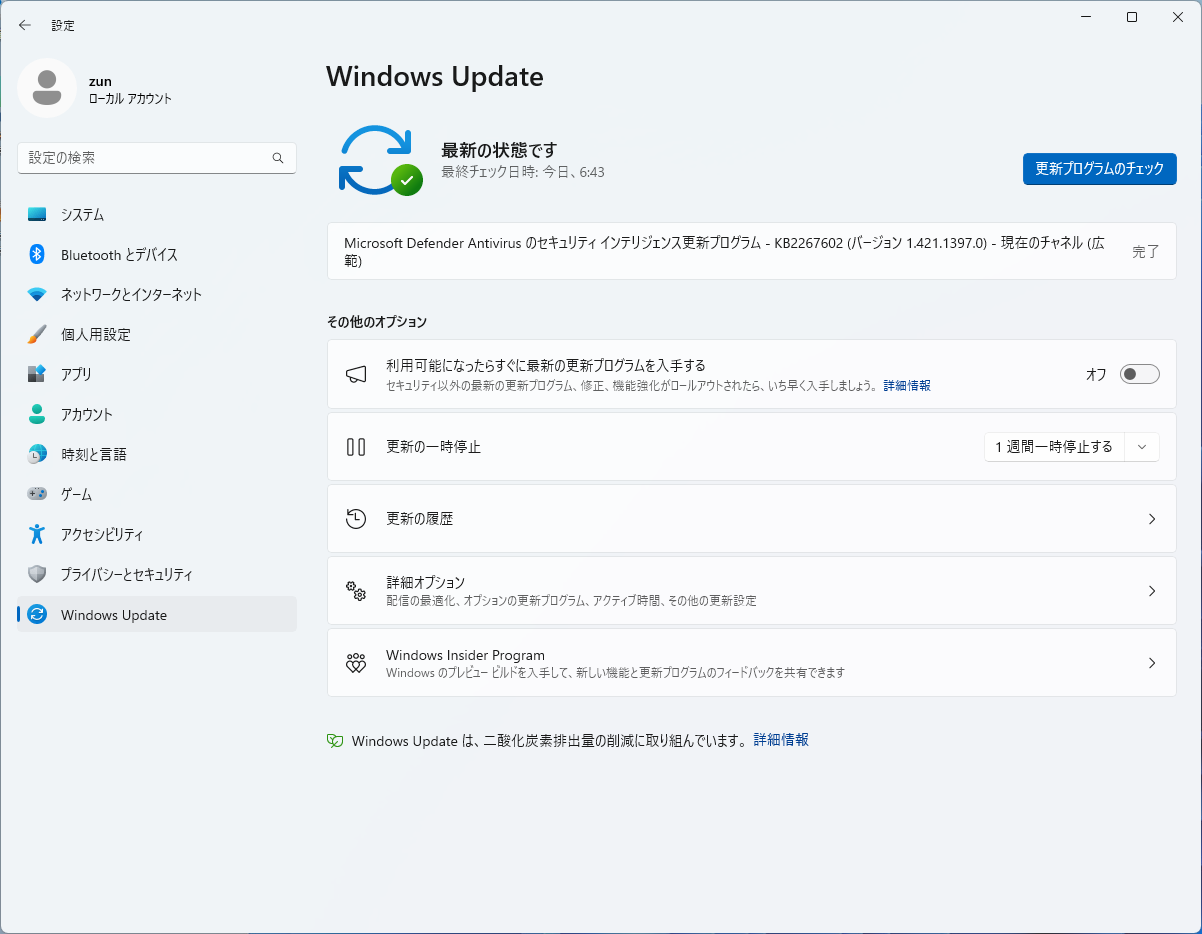Select 時刻と言語 in the sidebar
Screen dimensions: 1202x934
[x=157, y=455]
